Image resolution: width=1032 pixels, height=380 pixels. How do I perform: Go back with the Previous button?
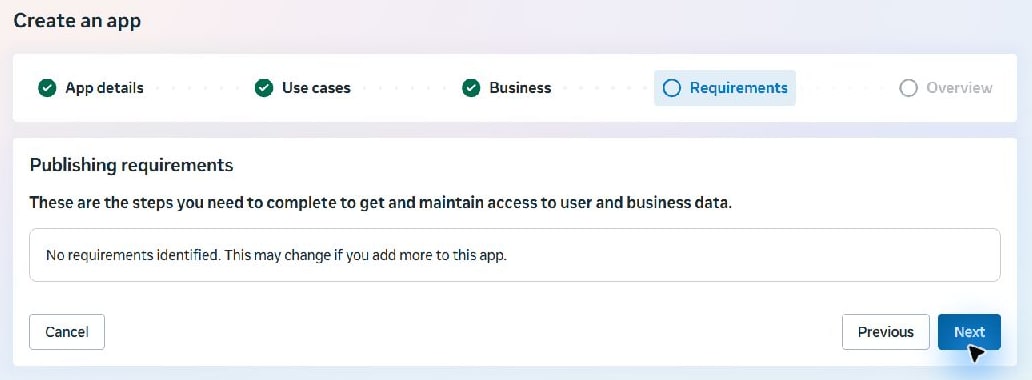(885, 332)
